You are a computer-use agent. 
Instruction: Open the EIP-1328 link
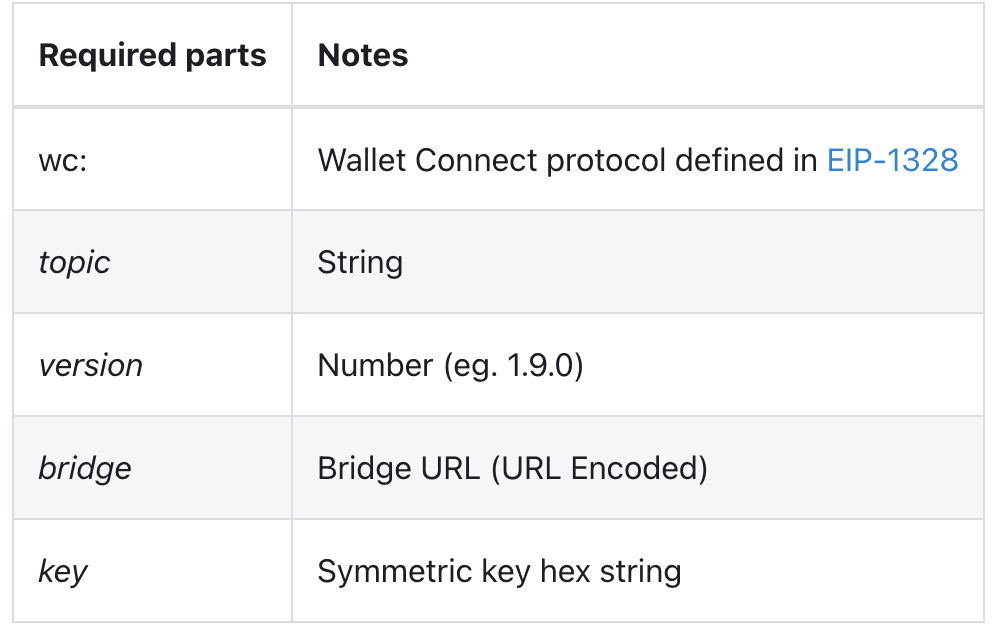click(892, 160)
